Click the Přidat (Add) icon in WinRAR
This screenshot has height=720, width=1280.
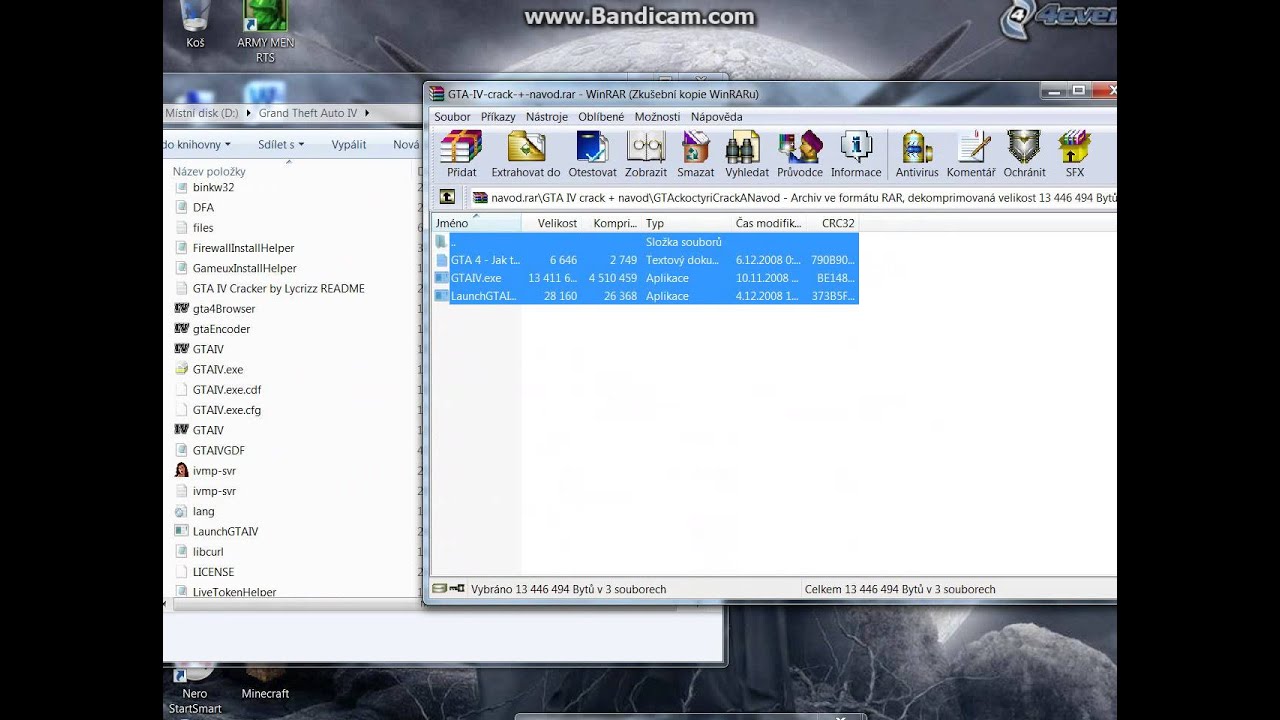[461, 154]
